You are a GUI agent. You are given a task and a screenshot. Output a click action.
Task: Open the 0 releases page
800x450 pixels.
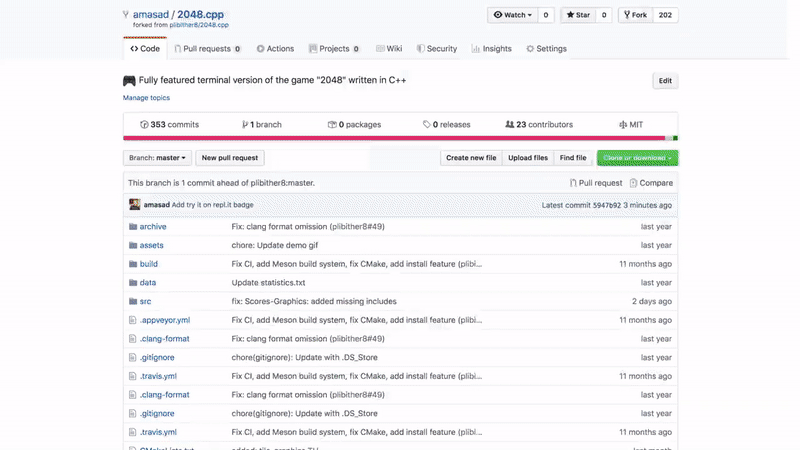(446, 124)
